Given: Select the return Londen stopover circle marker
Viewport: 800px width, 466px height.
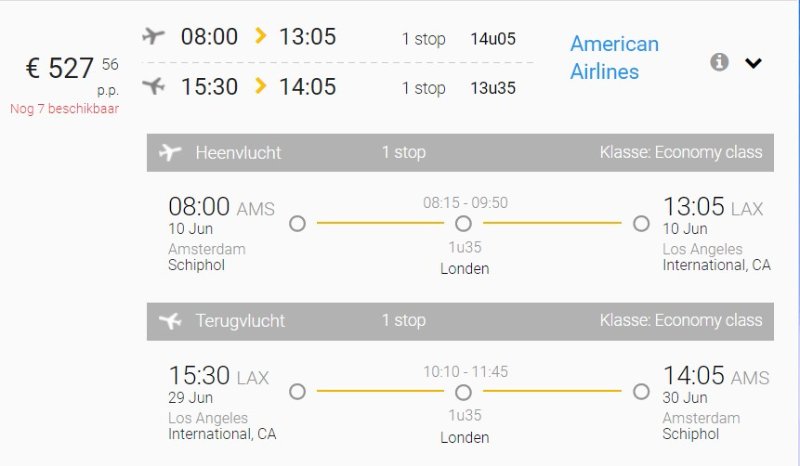Looking at the screenshot, I should tap(463, 392).
